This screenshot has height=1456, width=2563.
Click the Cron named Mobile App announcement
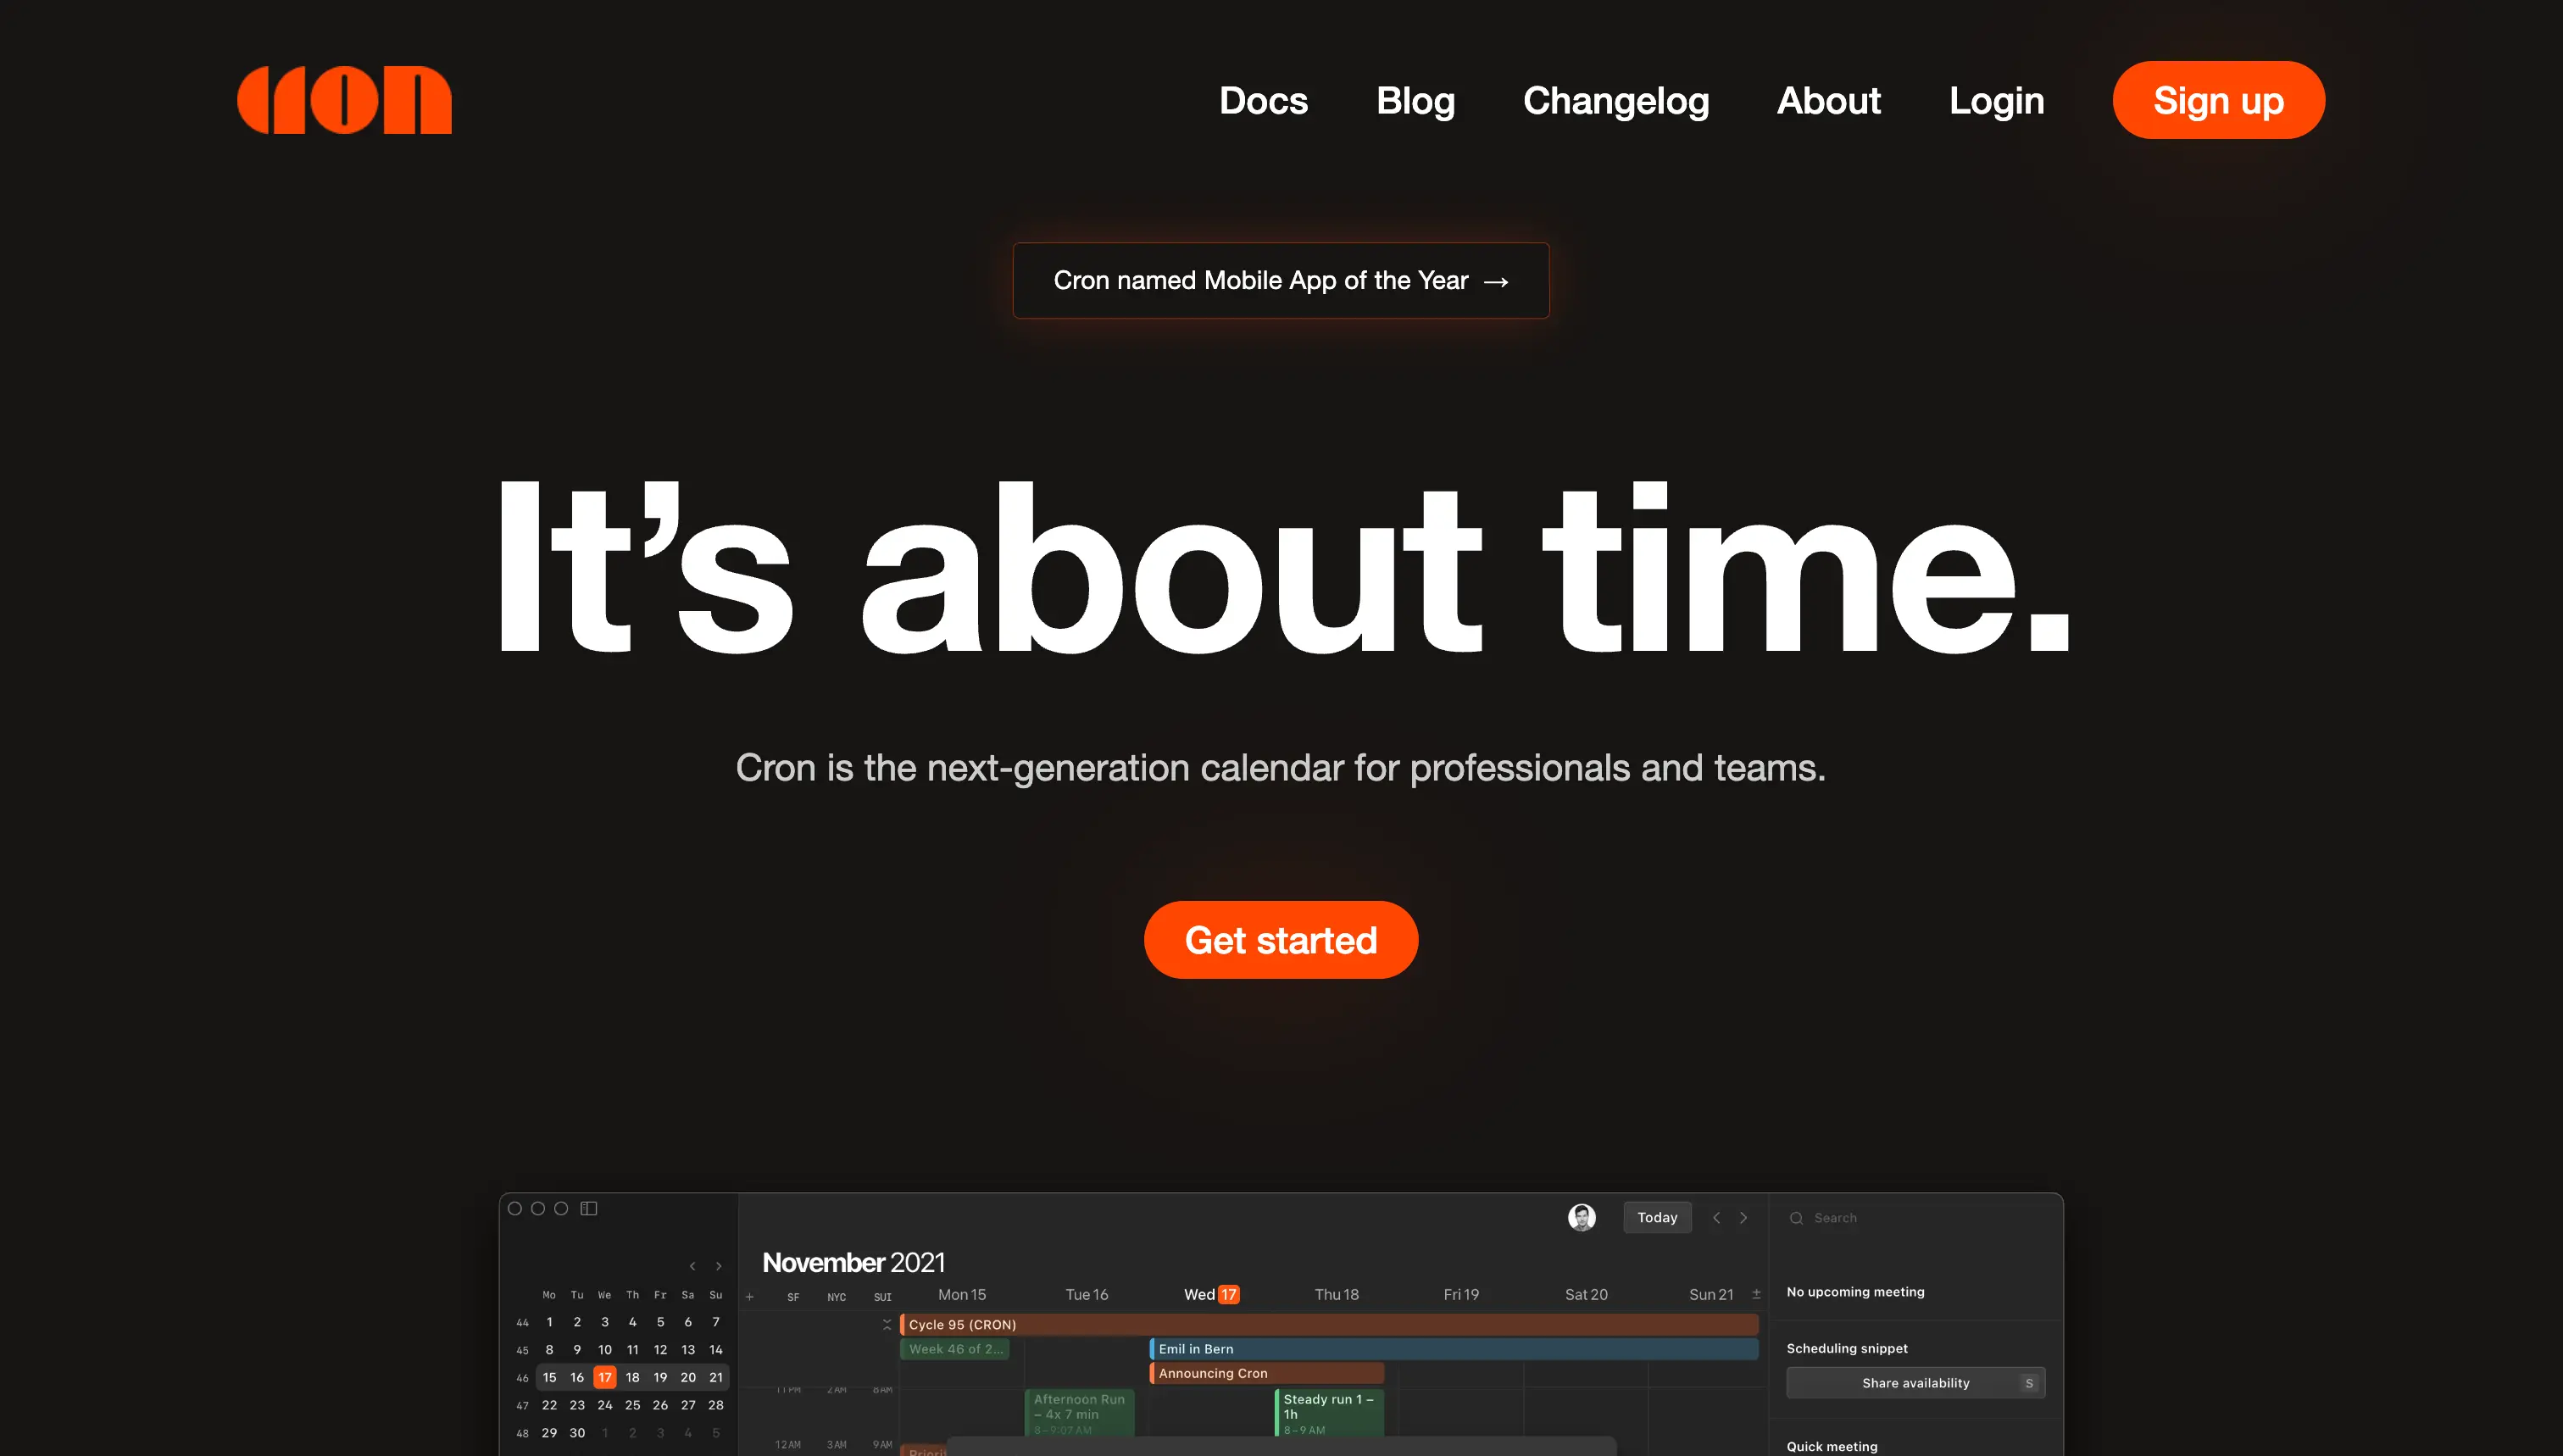[x=1280, y=280]
